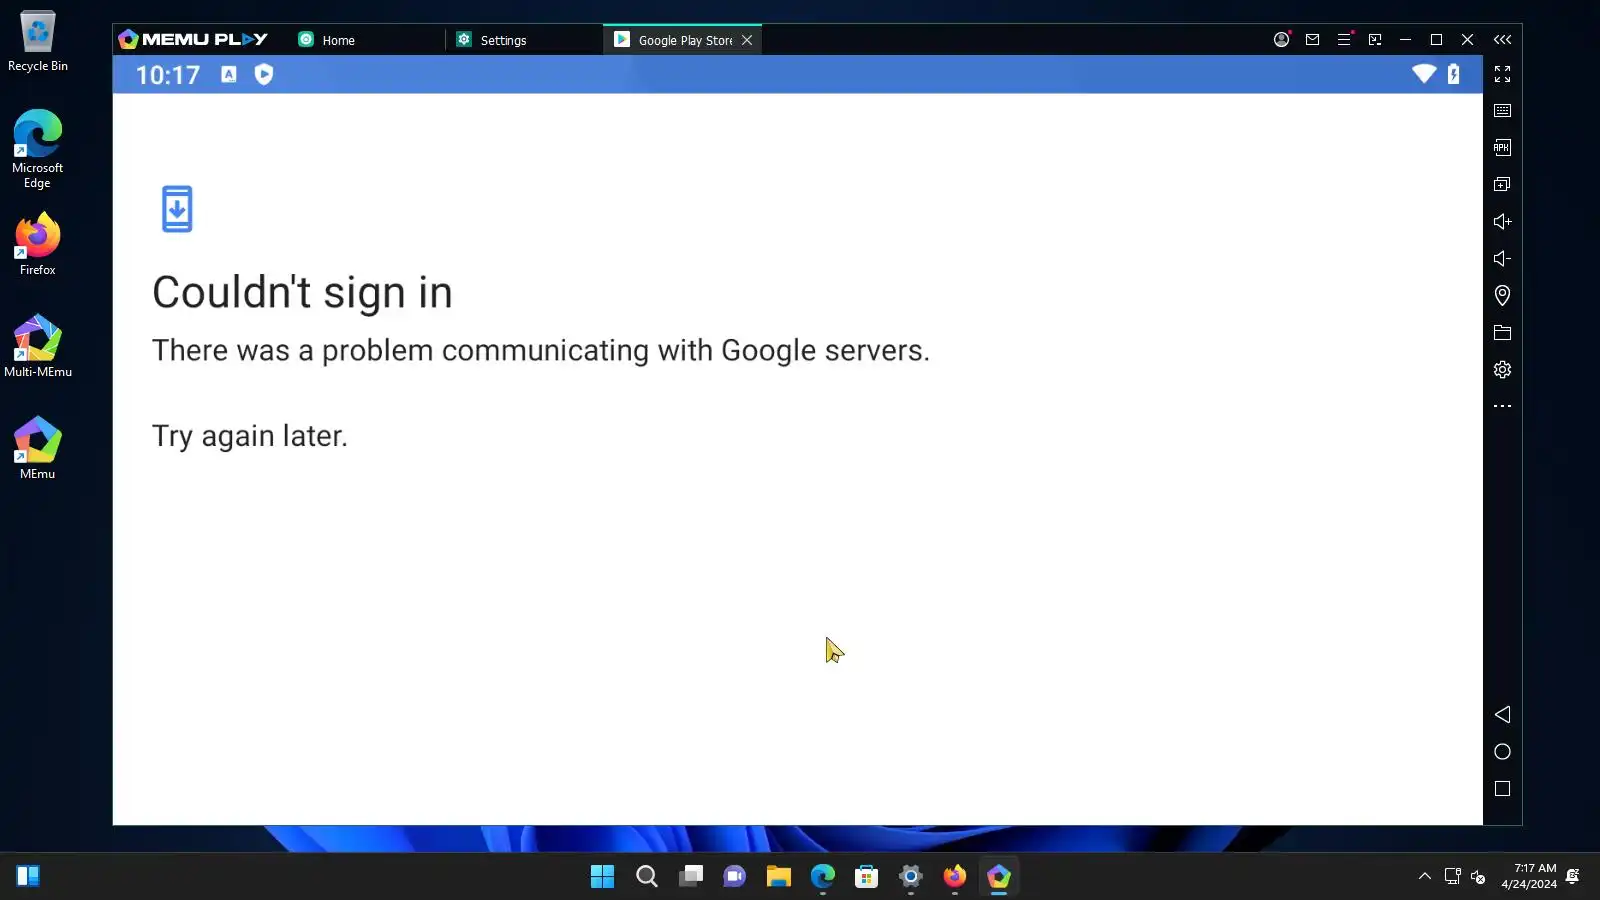
Task: Collapse the MEmu sidebar with the triple-chevron button
Action: click(1502, 40)
